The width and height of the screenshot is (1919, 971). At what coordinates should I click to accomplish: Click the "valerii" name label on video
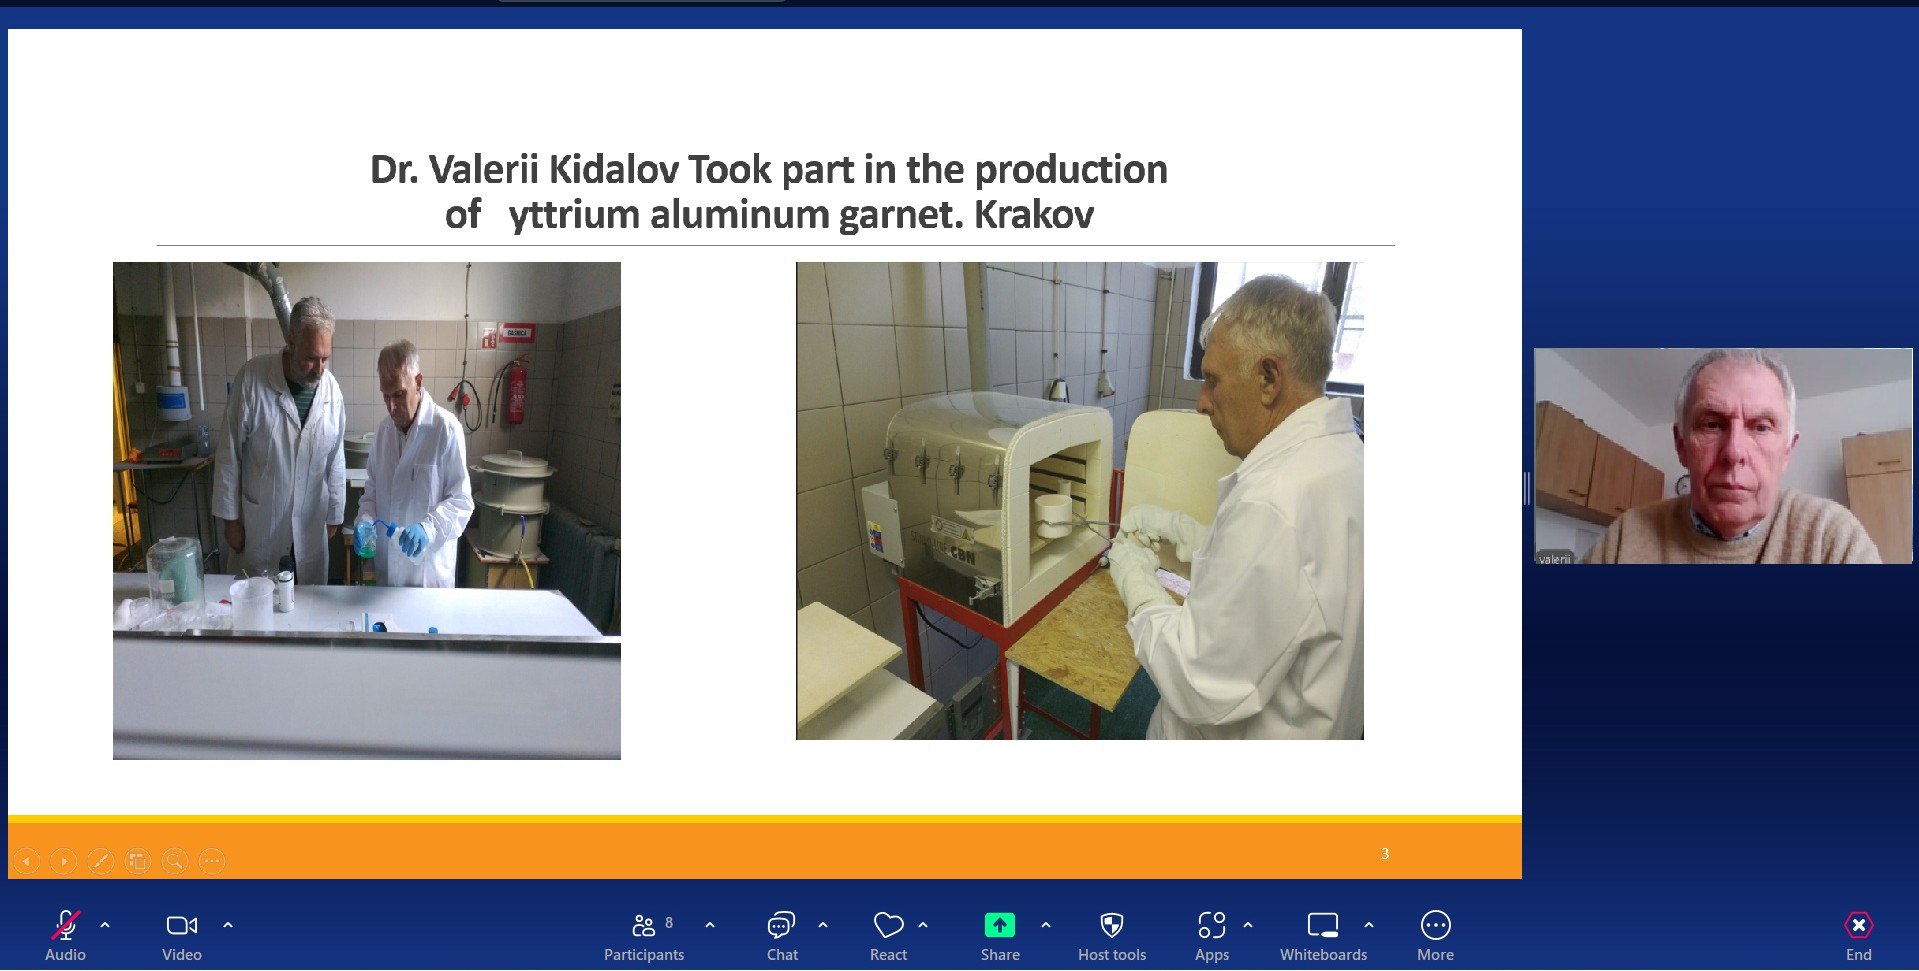click(x=1554, y=558)
